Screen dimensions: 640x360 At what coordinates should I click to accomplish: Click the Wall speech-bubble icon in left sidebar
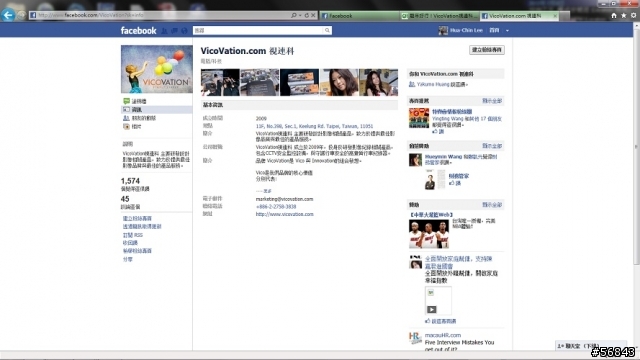(x=127, y=101)
